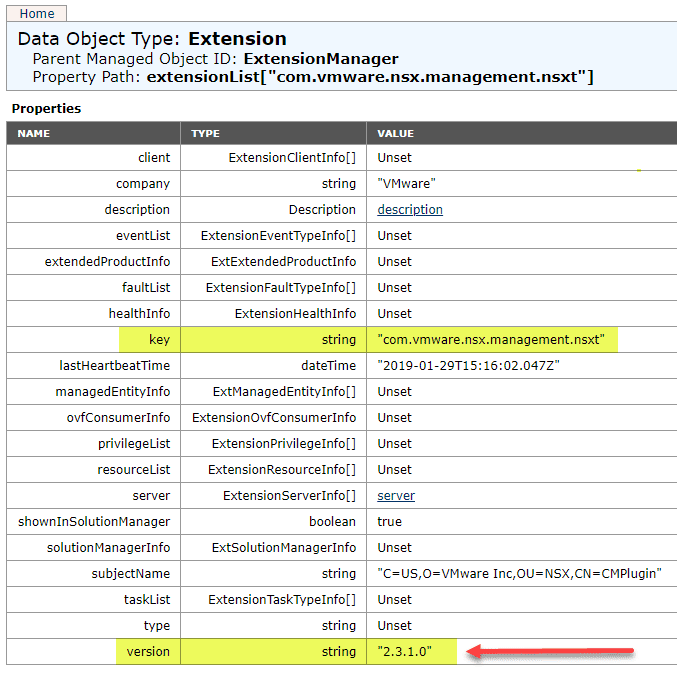Select the company property name
The image size is (677, 679).
click(143, 184)
